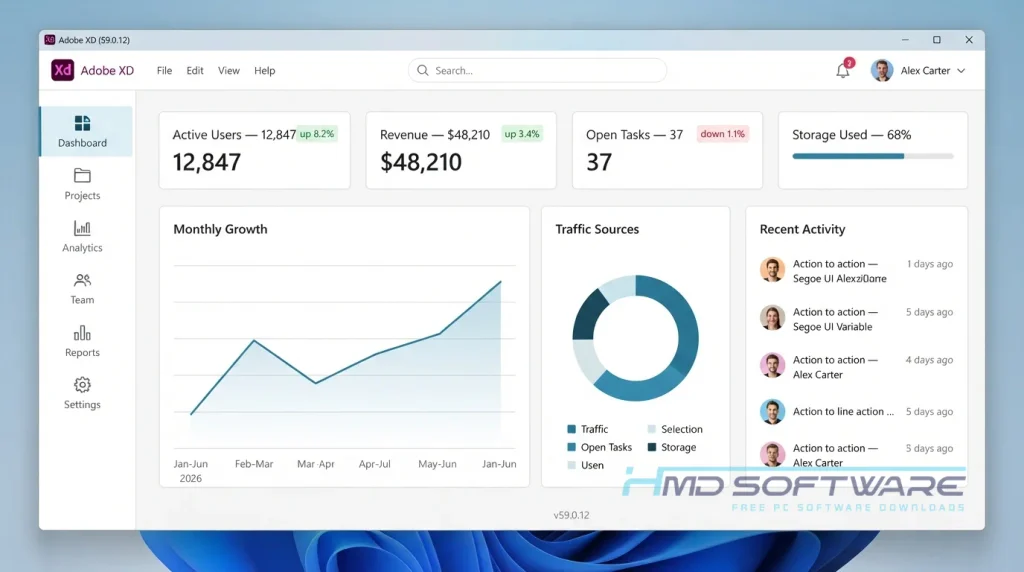This screenshot has width=1024, height=572.
Task: Open the File menu
Action: (165, 71)
